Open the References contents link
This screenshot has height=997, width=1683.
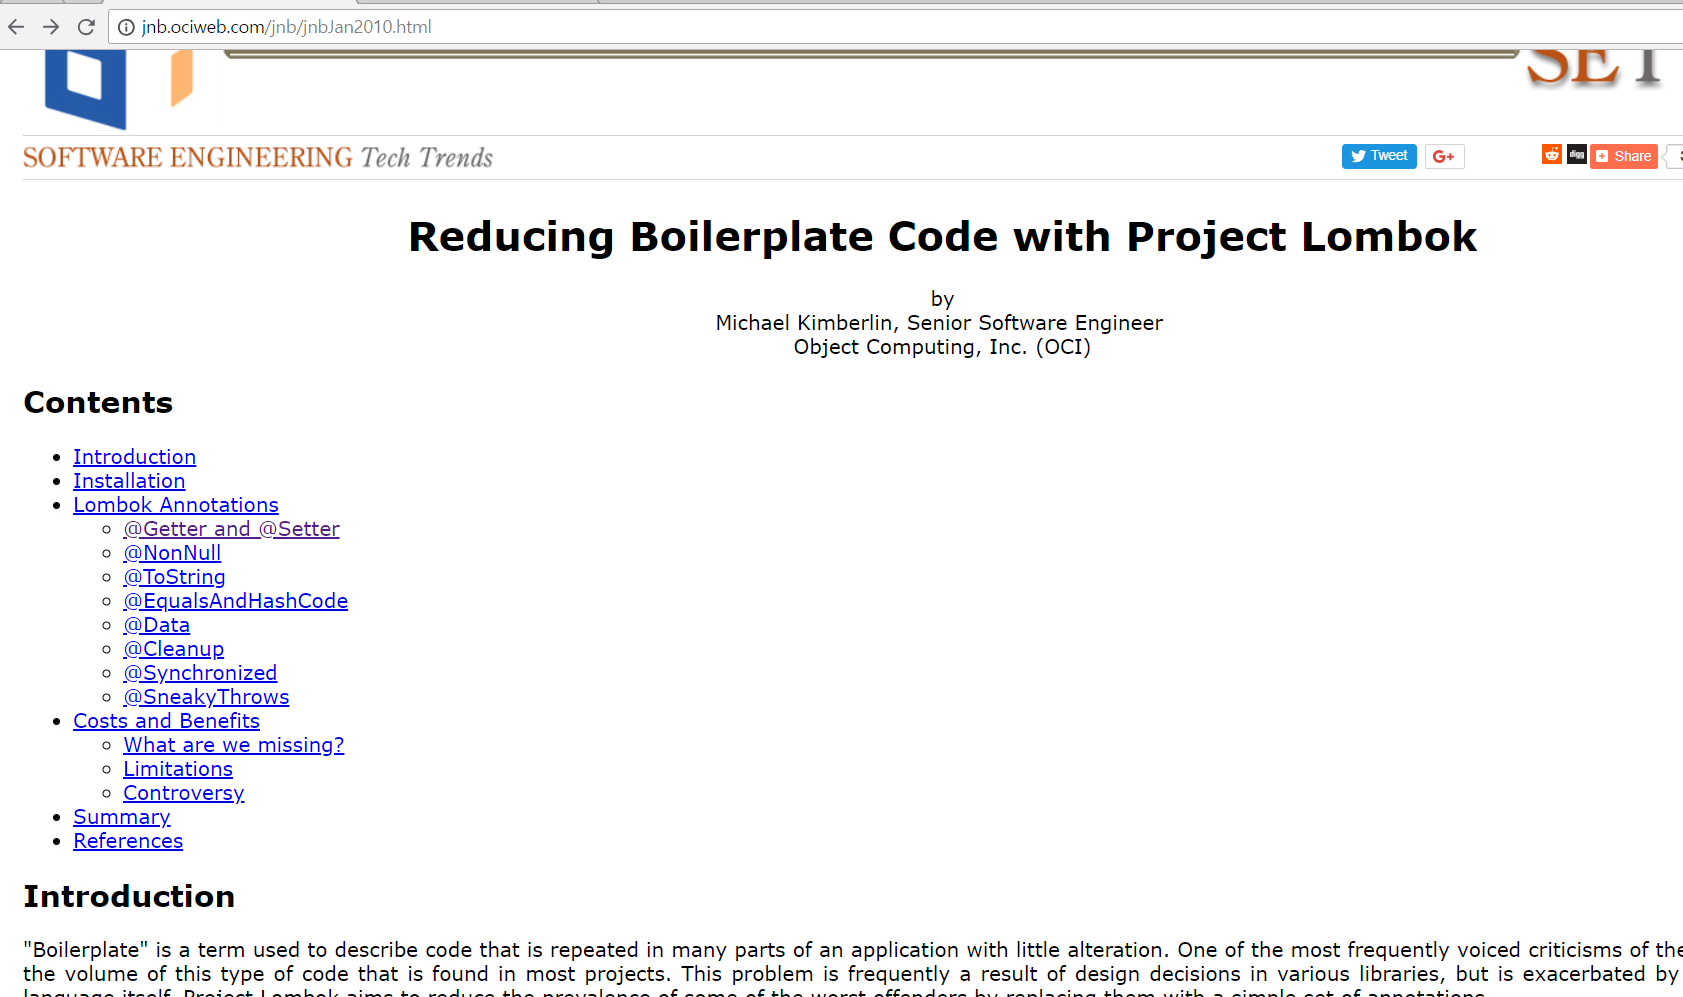pyautogui.click(x=128, y=841)
